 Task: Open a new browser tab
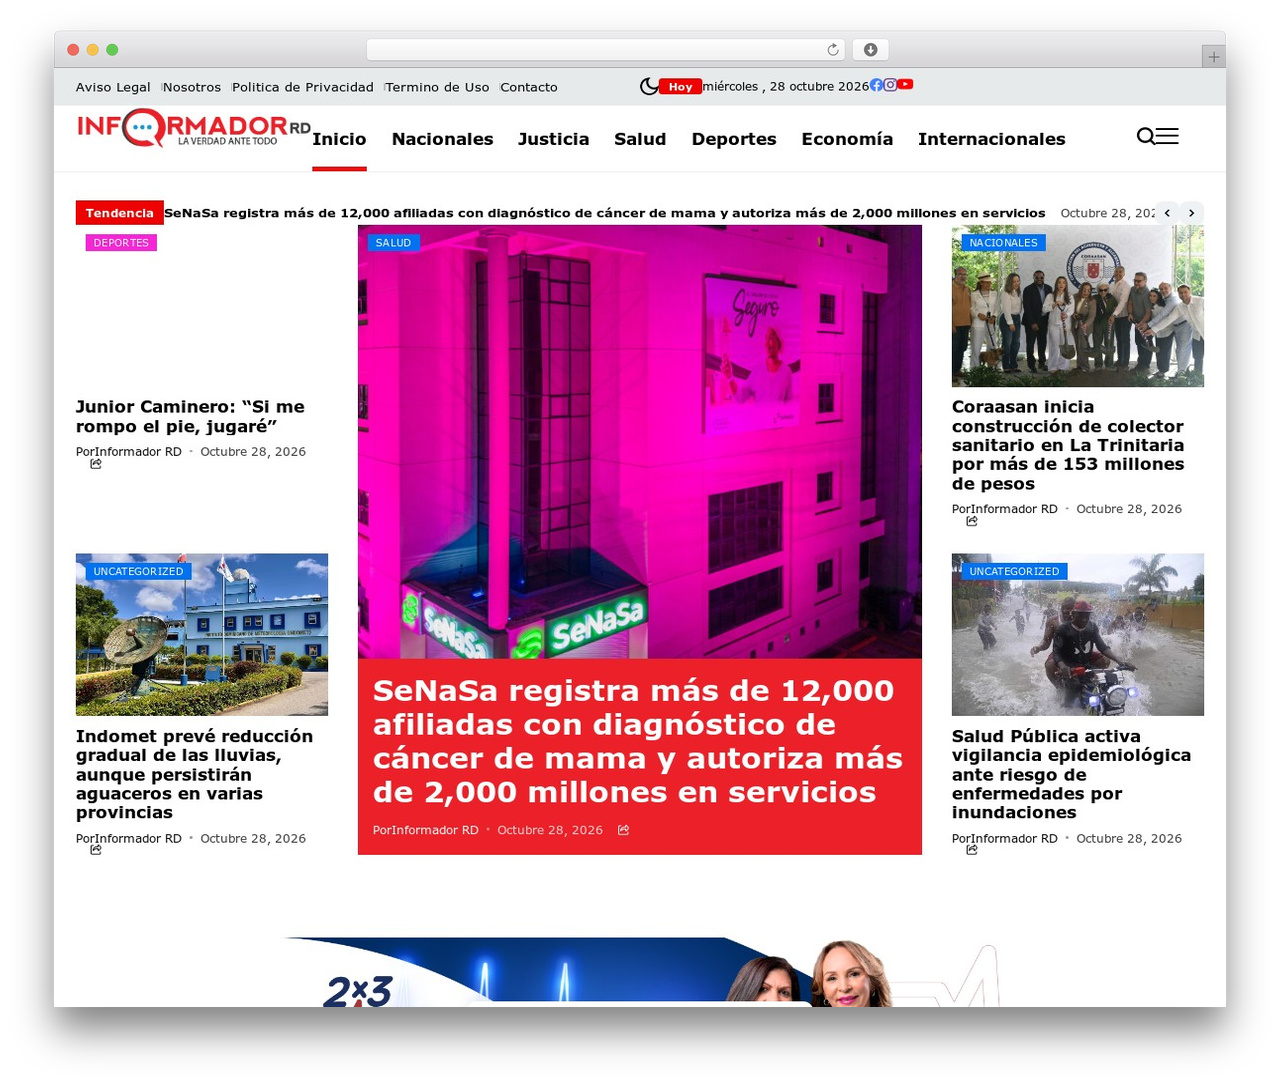click(1213, 57)
